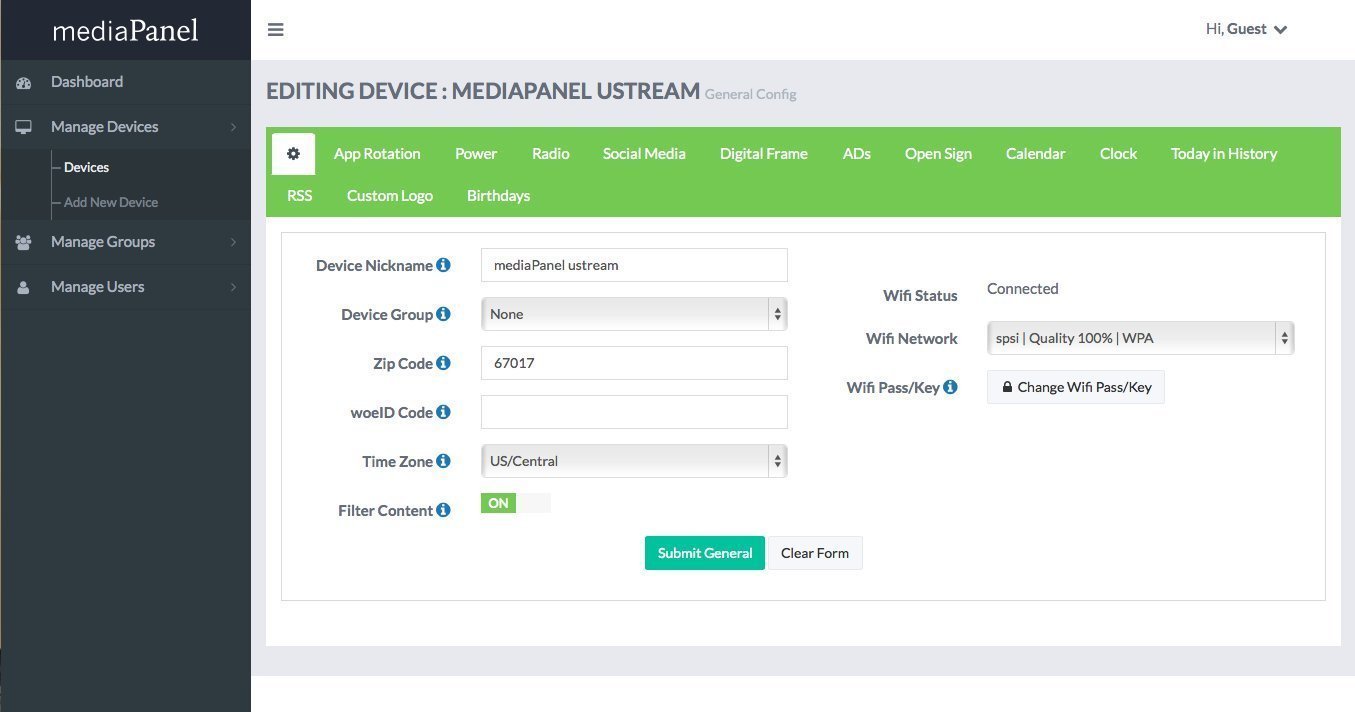
Task: Click the Device Nickname info icon
Action: (x=443, y=265)
